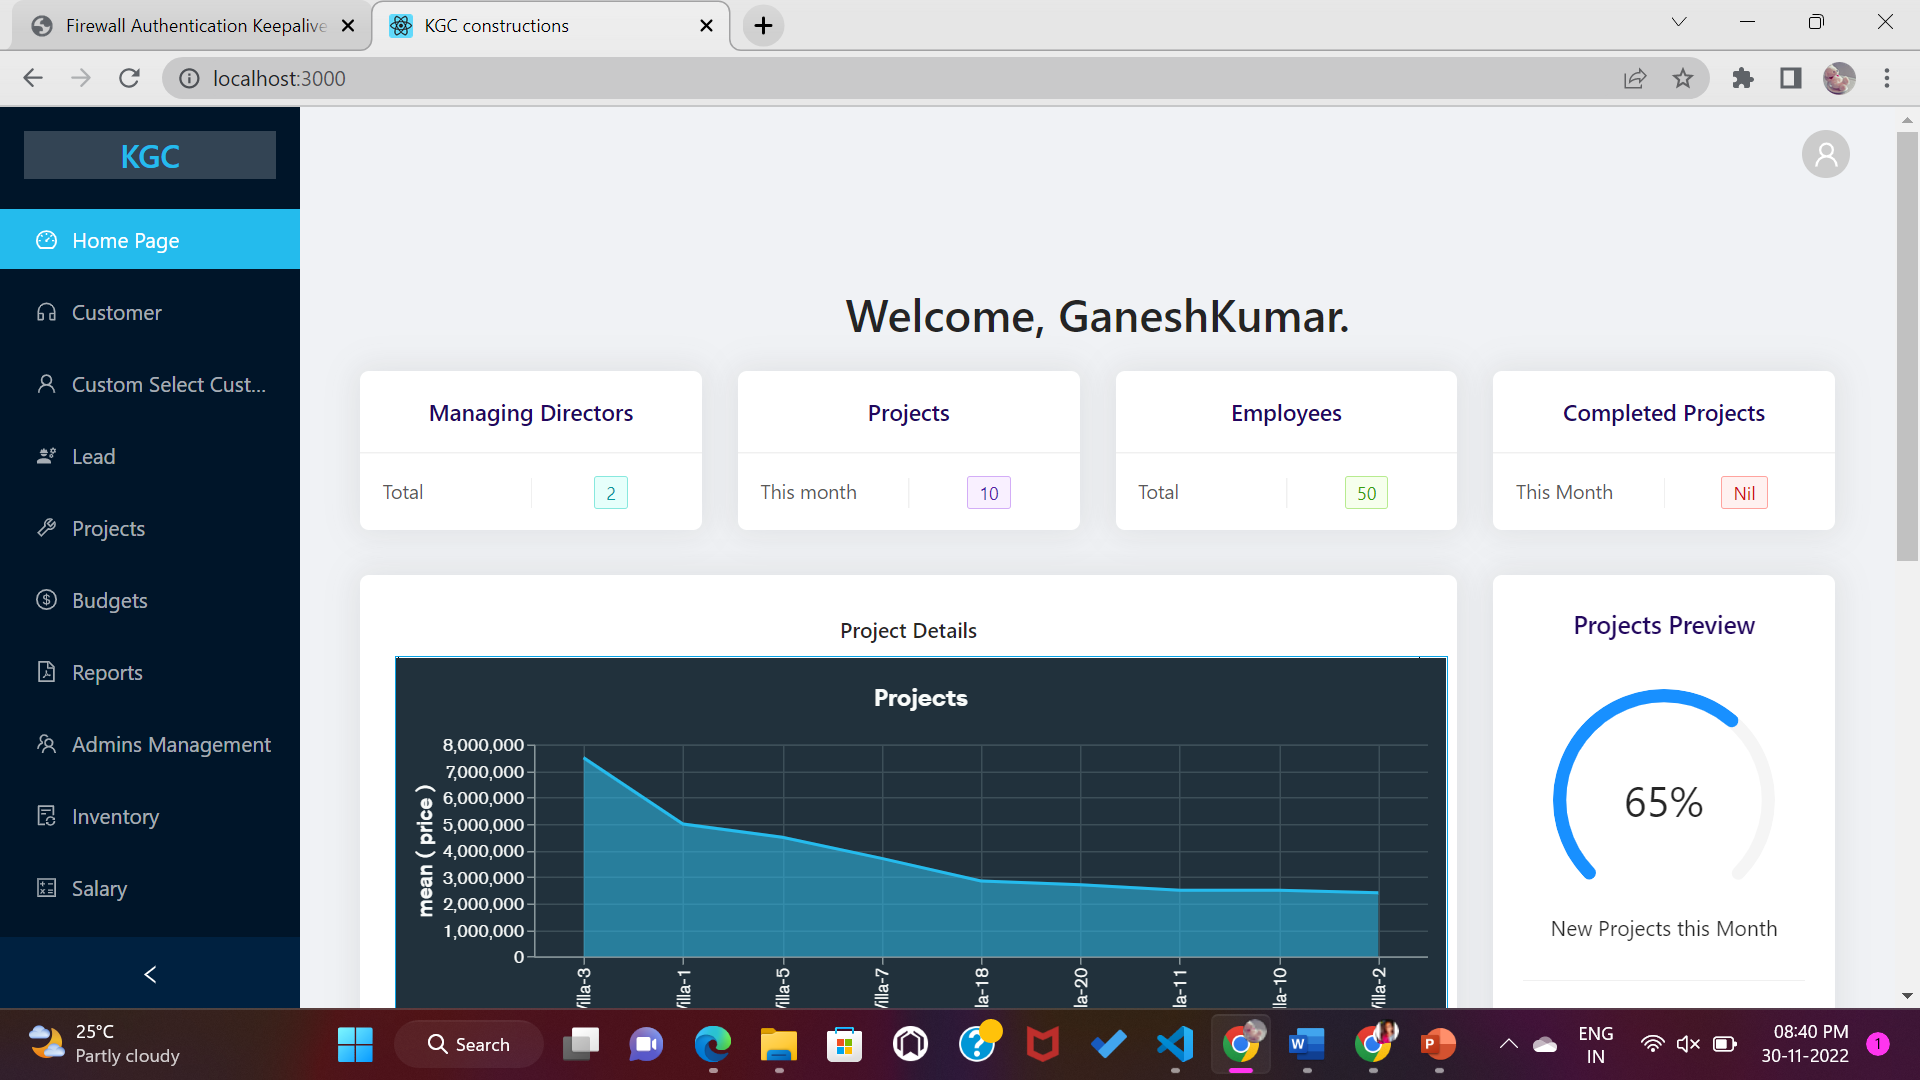Click the user profile avatar icon

(1825, 153)
